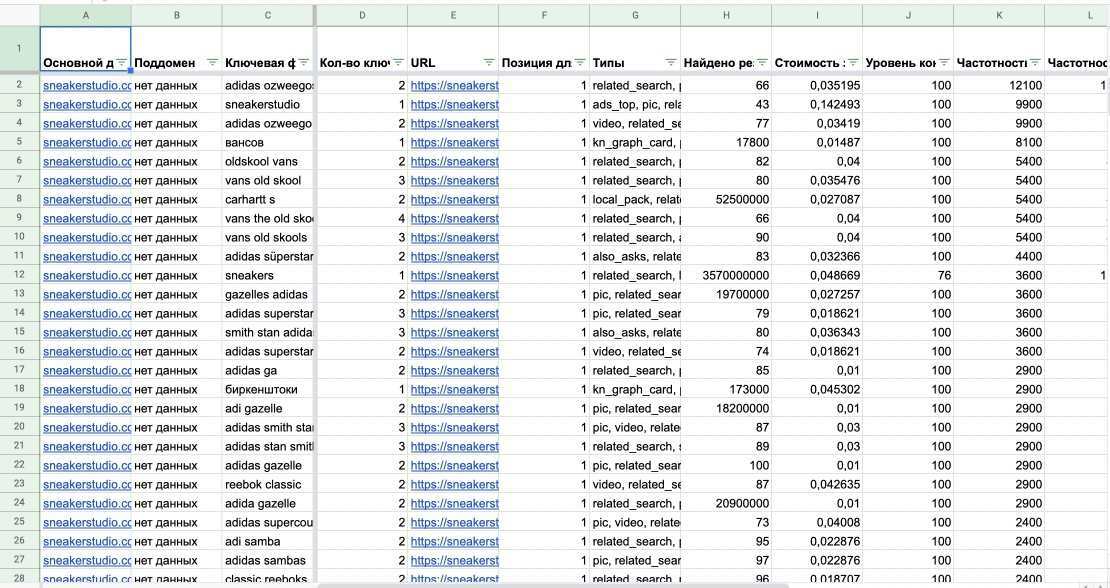Select the competition level cell '76'
The image size is (1110, 588).
coord(908,275)
